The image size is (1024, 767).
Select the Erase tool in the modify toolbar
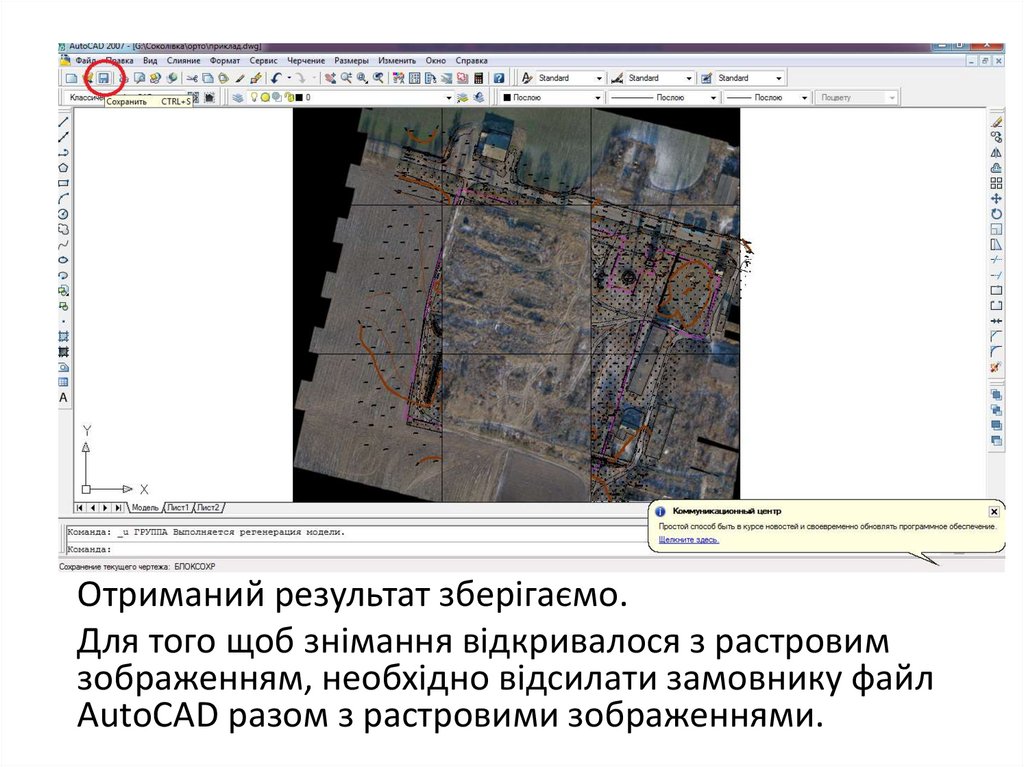[996, 120]
